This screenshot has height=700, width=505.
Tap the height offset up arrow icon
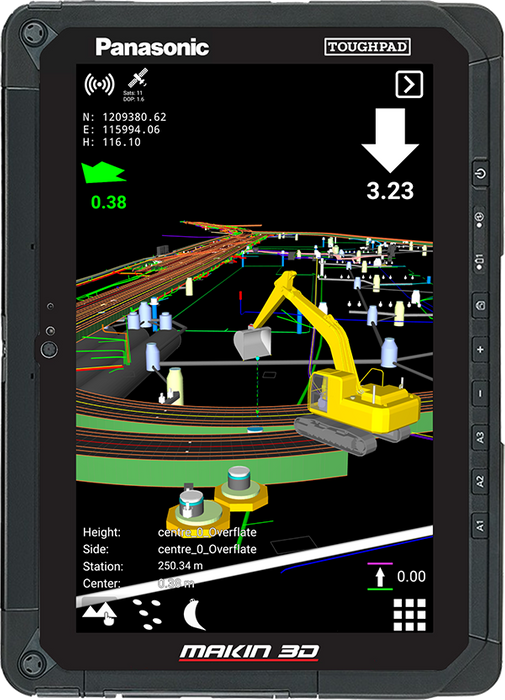pyautogui.click(x=380, y=576)
